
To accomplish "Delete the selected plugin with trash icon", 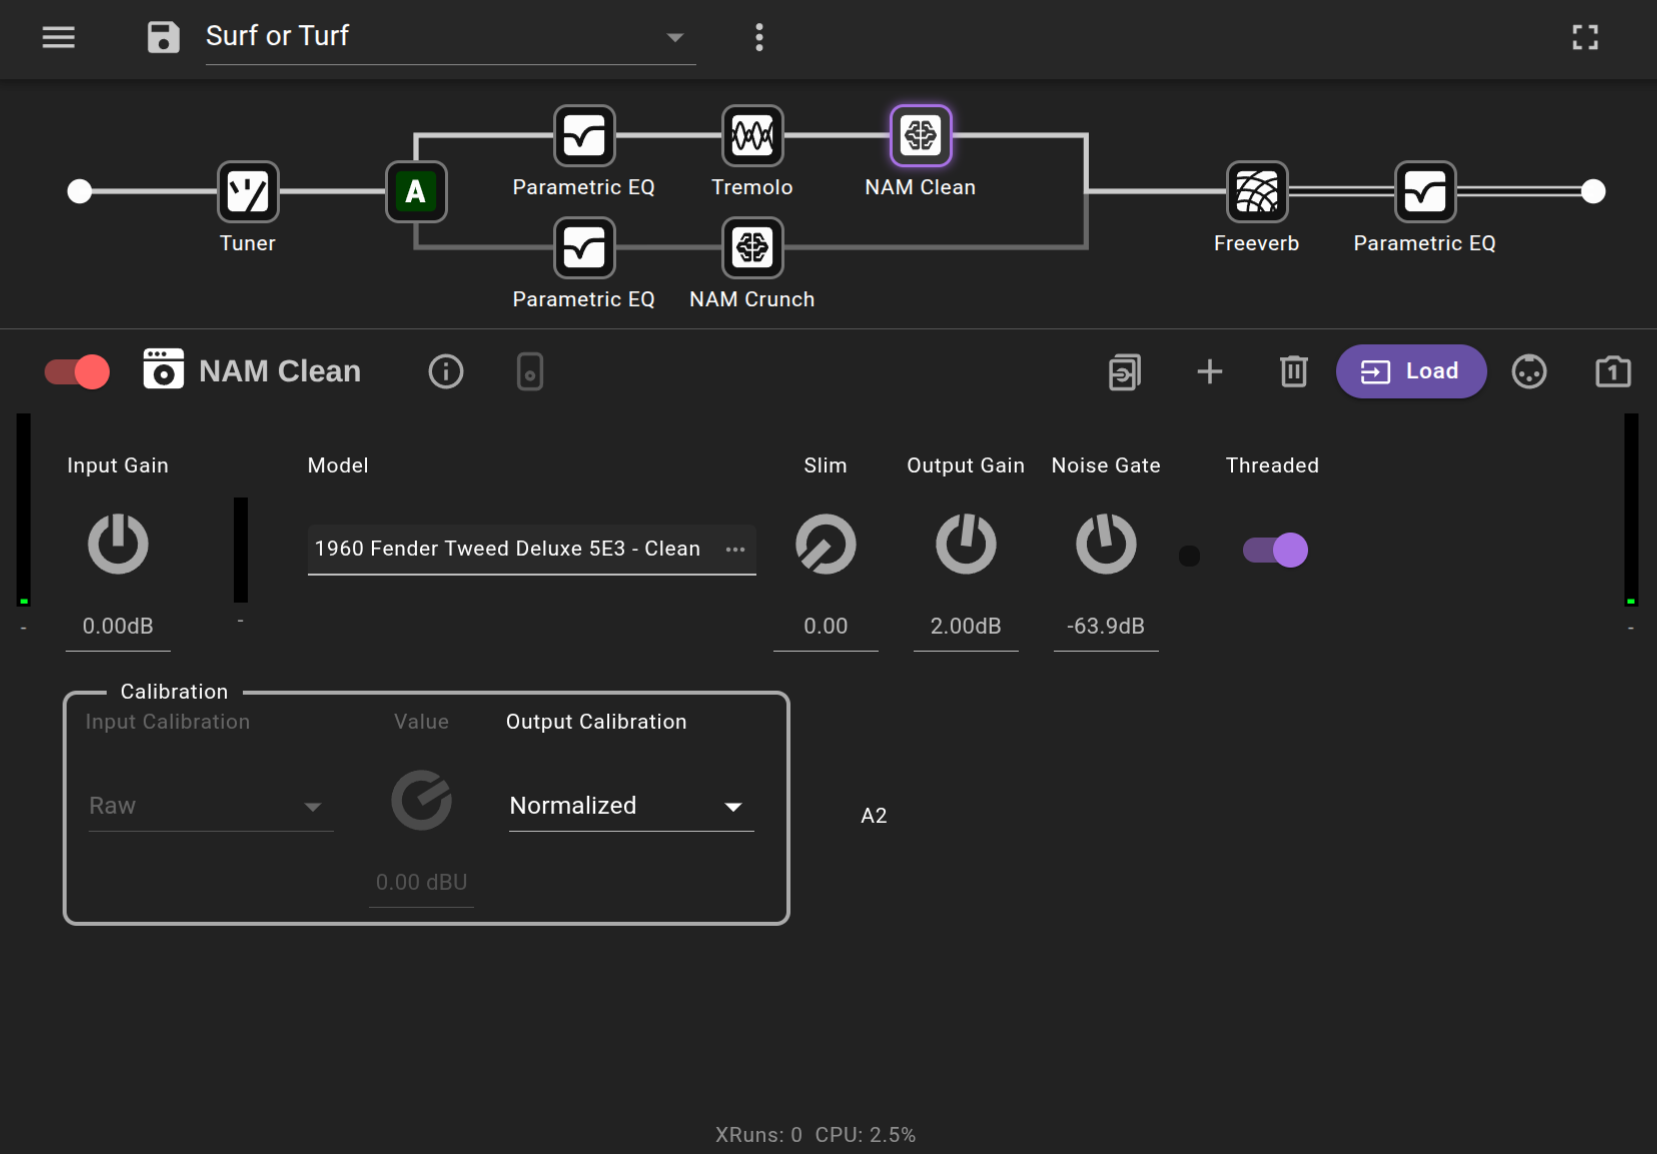I will 1294,372.
